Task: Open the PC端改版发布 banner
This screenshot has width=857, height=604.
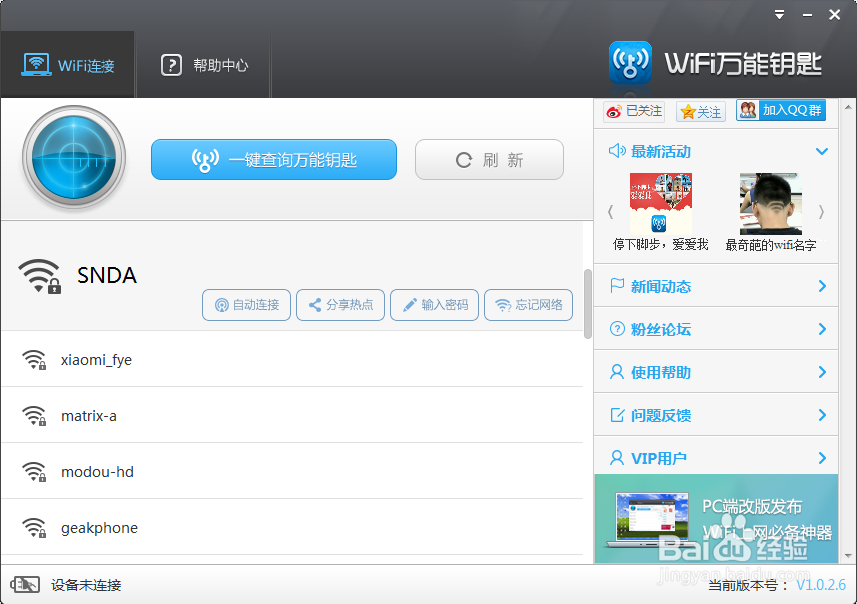Action: tap(716, 519)
